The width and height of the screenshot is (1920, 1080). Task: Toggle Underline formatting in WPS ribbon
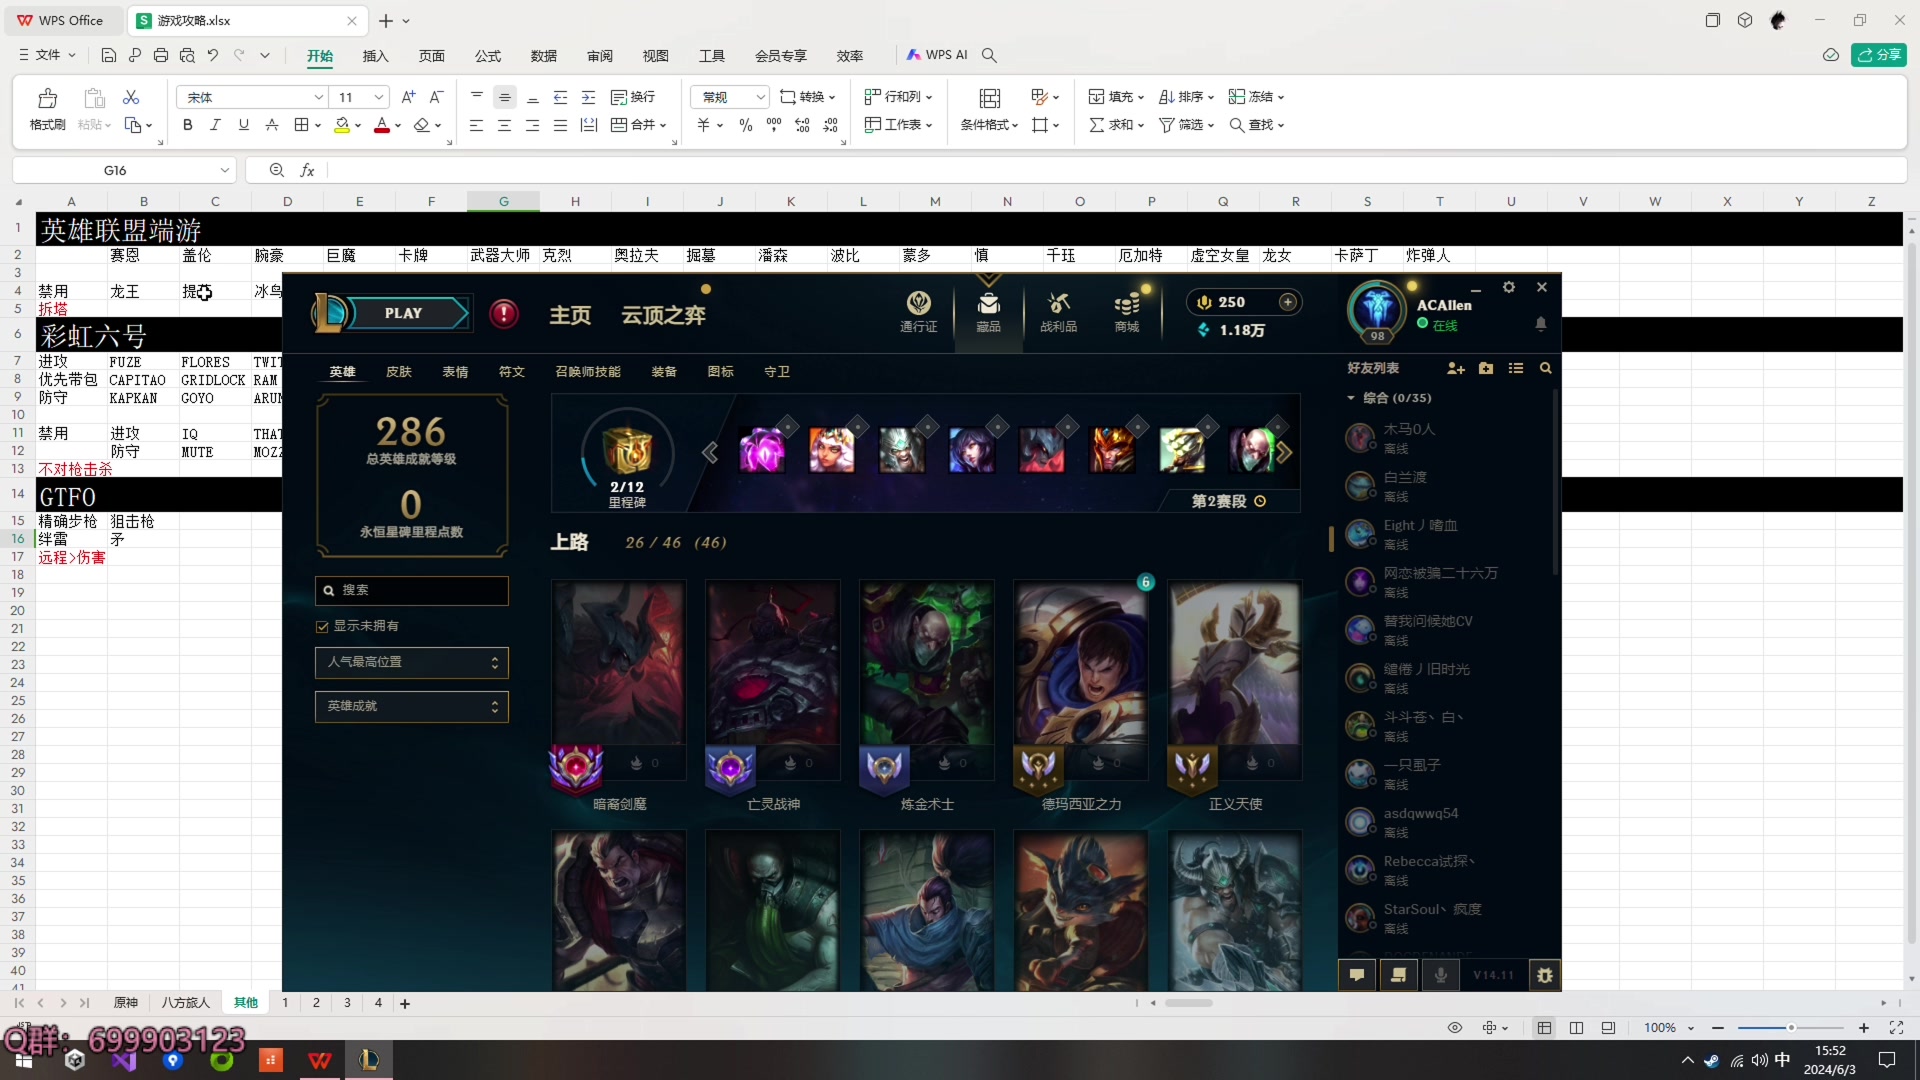click(243, 125)
